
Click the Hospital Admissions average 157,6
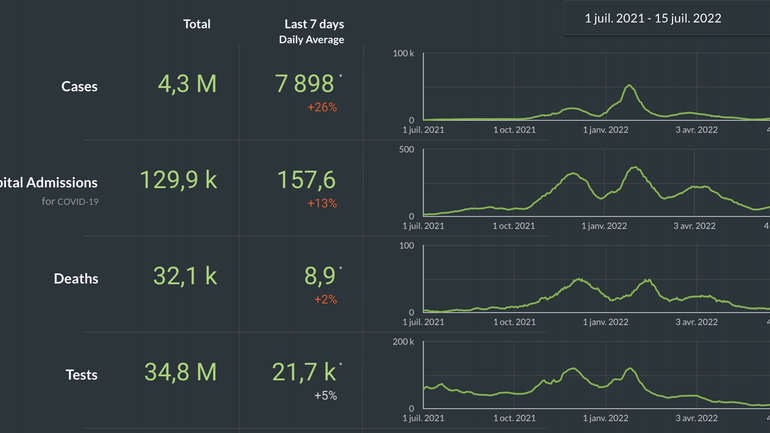[306, 180]
